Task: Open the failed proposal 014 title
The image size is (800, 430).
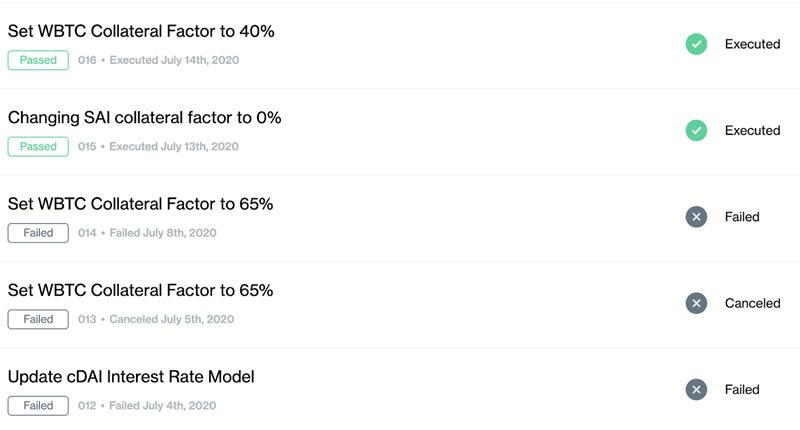Action: click(x=140, y=204)
